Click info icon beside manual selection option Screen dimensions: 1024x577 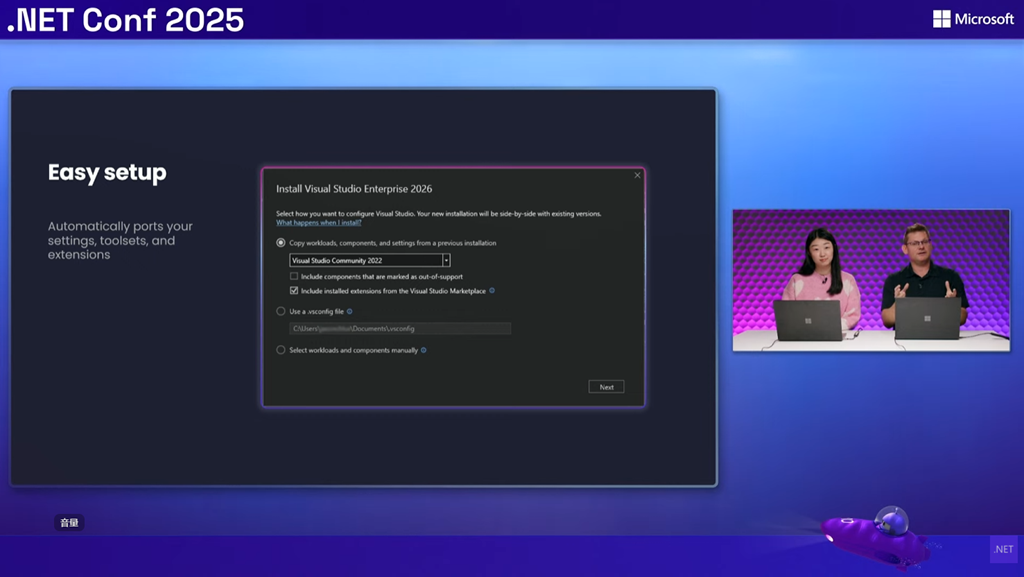(423, 350)
